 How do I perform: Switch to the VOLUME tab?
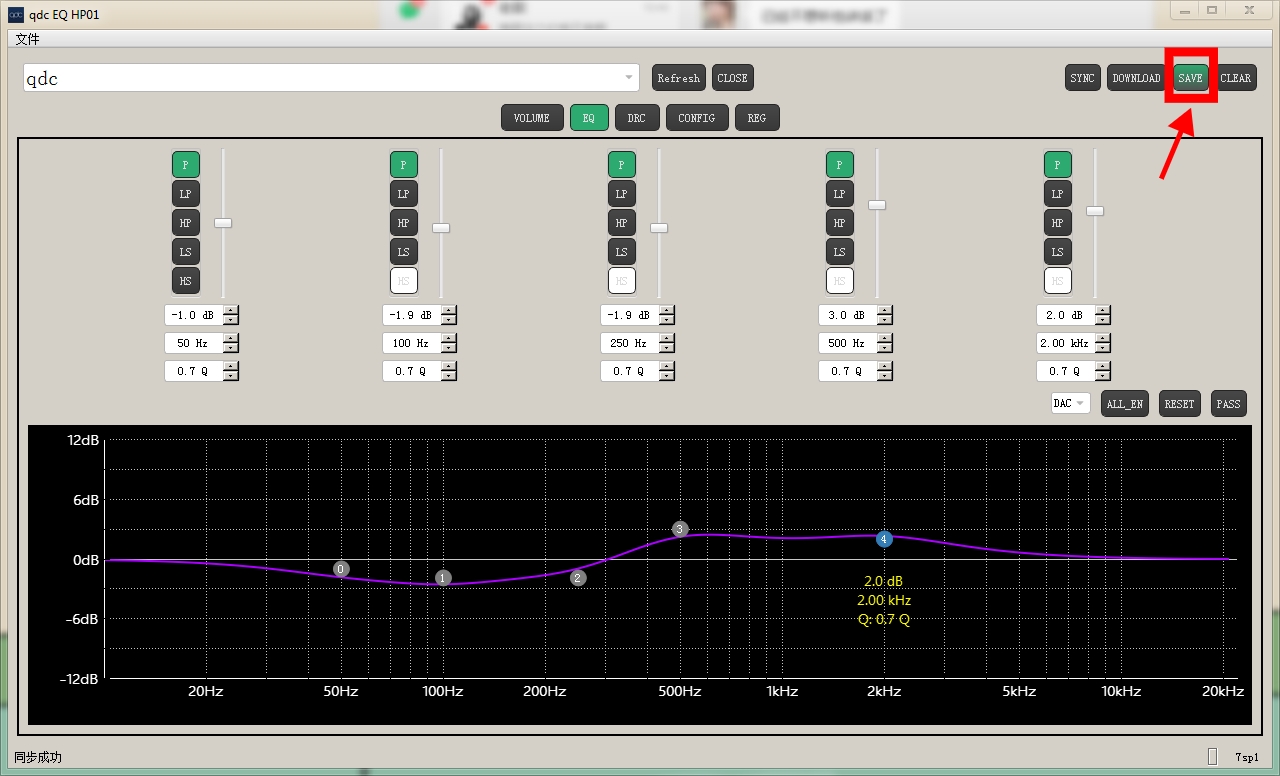(x=531, y=118)
